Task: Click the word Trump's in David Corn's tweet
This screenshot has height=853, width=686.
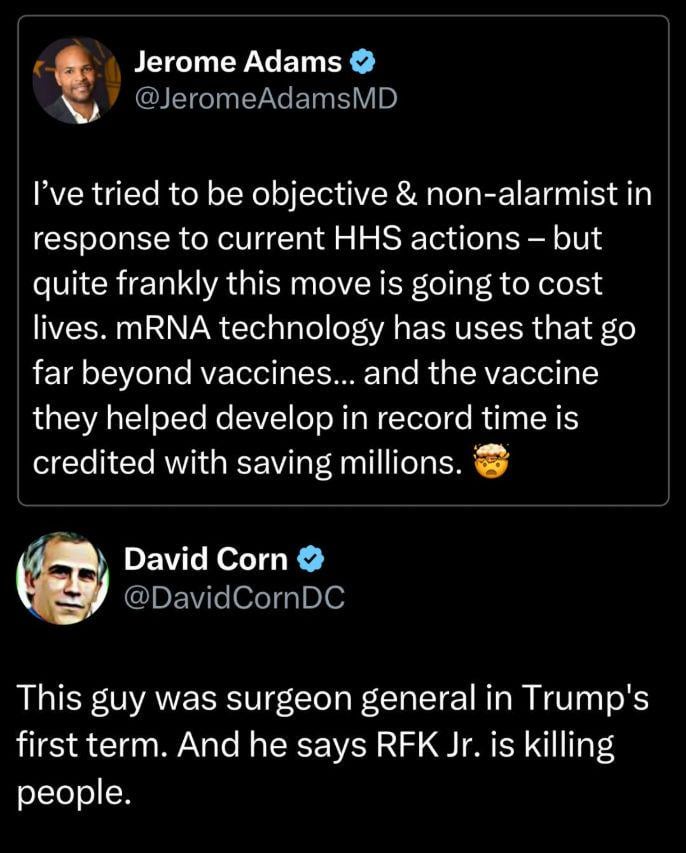Action: [x=585, y=699]
